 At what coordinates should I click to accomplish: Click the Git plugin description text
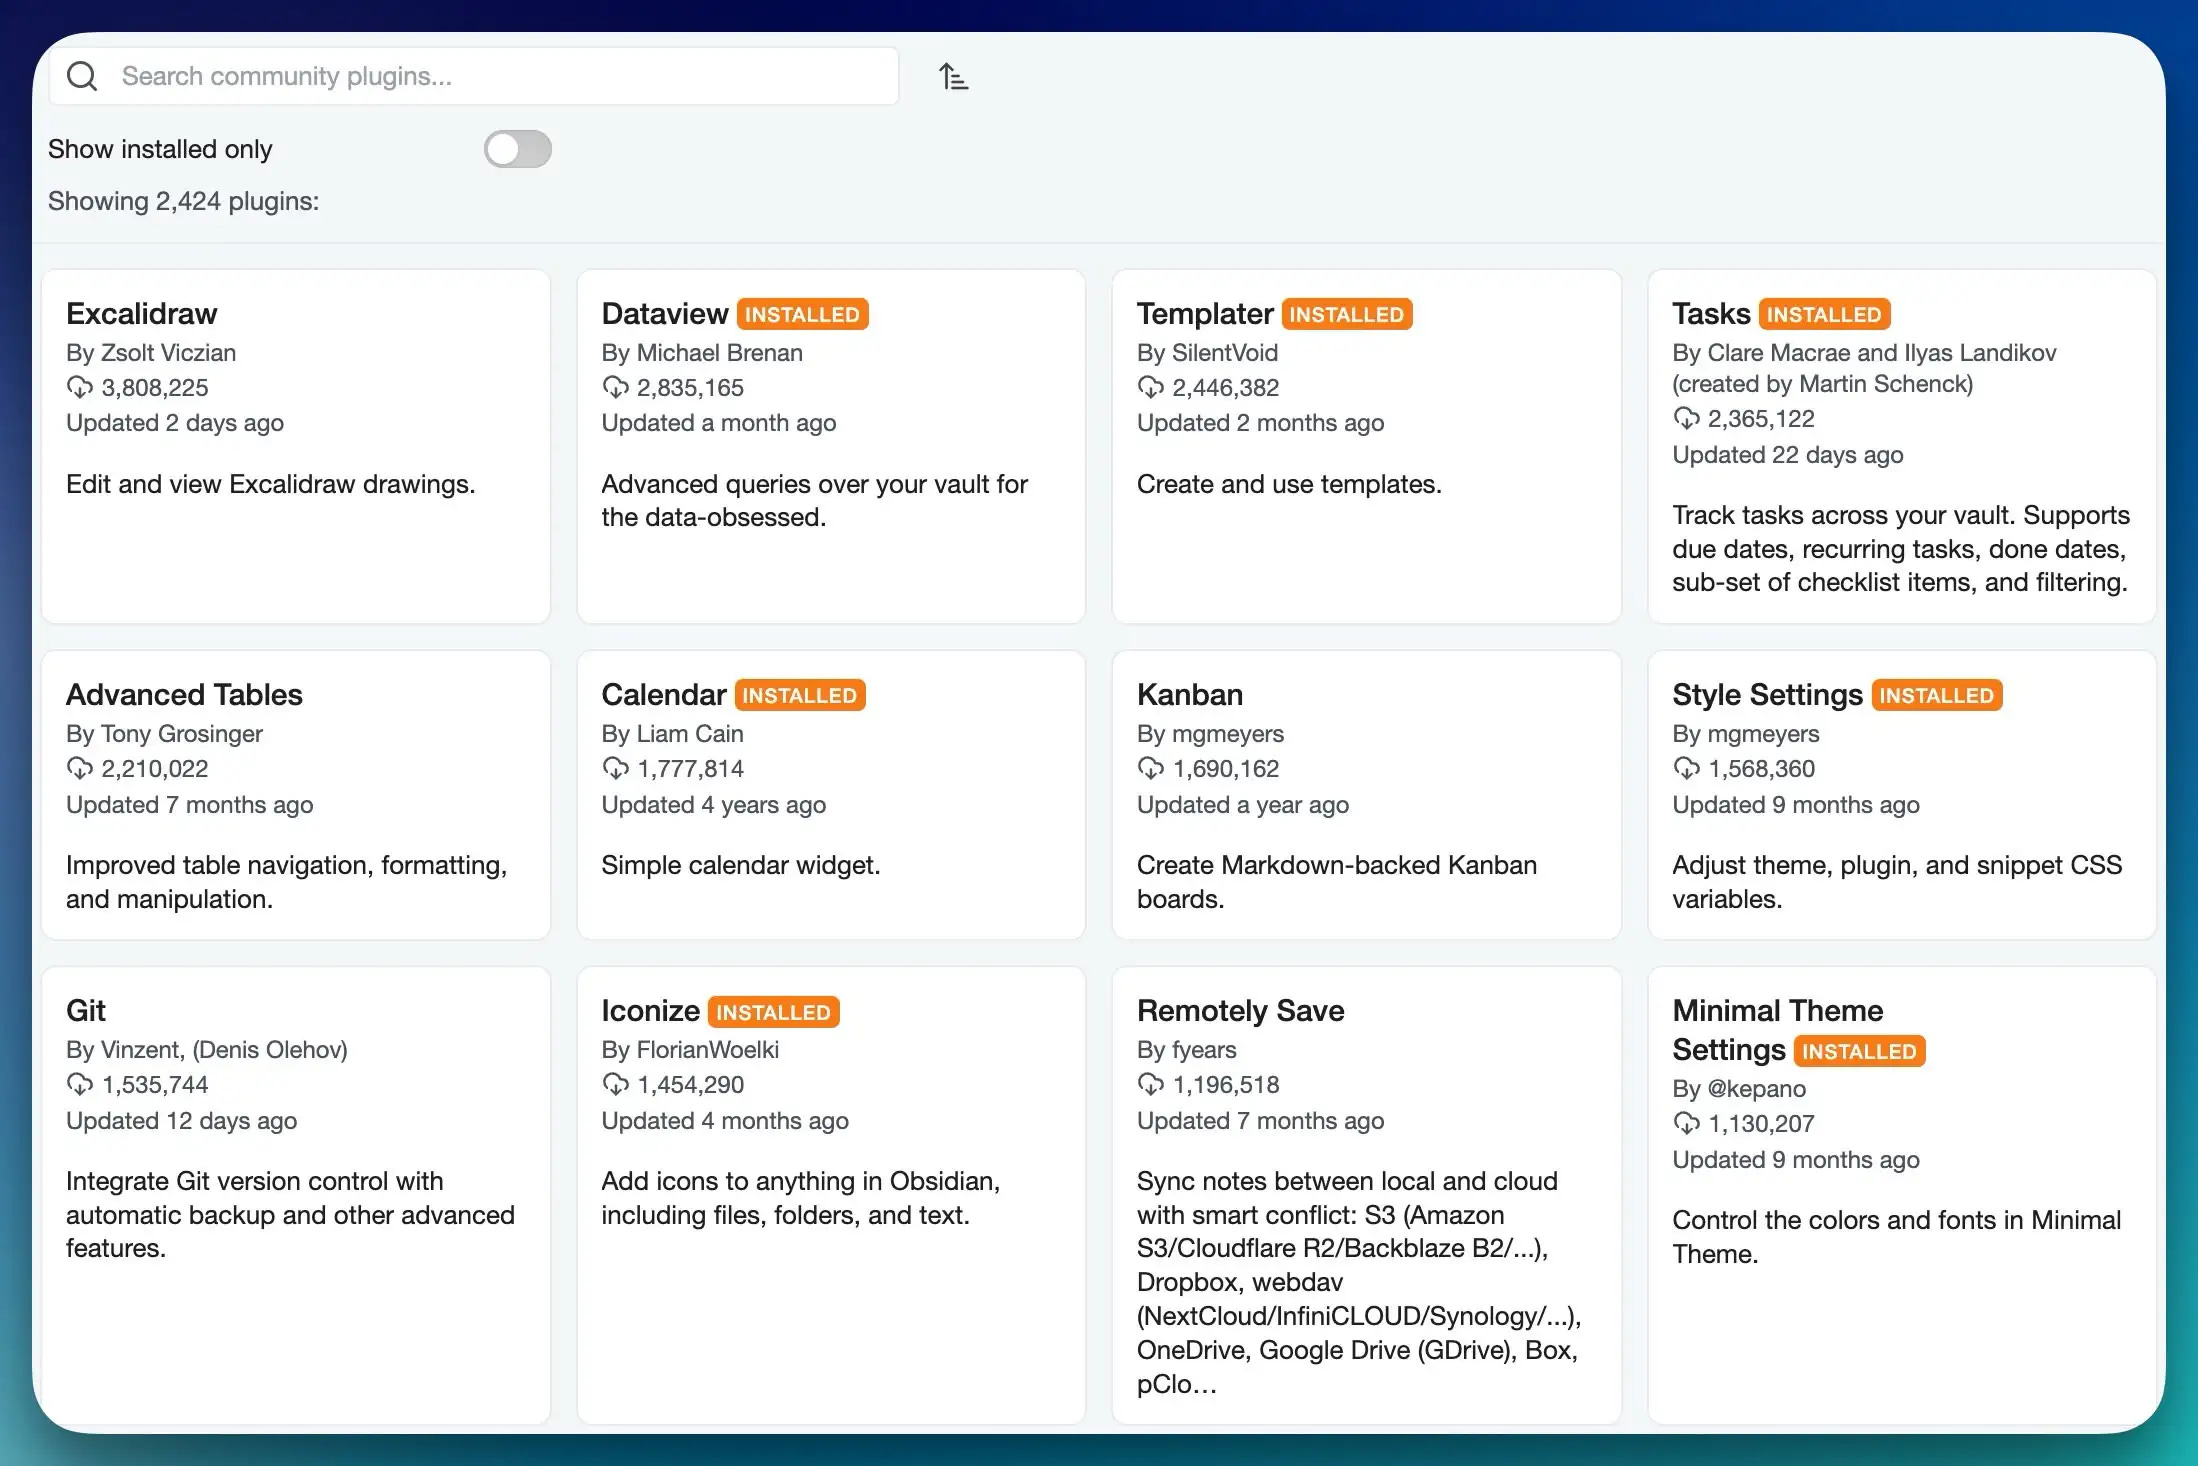[x=290, y=1214]
